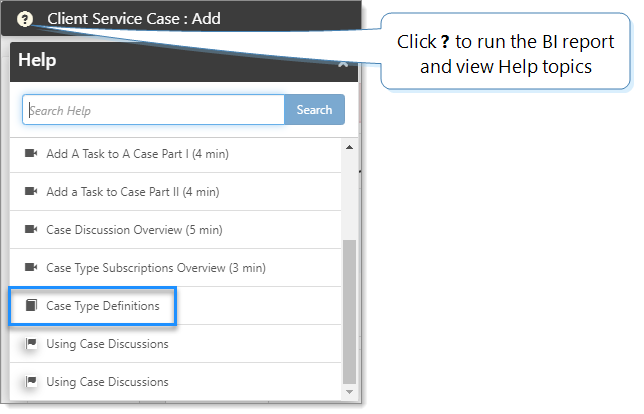Image resolution: width=644 pixels, height=414 pixels.
Task: Click the flag icon of first Using Case Discussions
Action: (x=30, y=344)
